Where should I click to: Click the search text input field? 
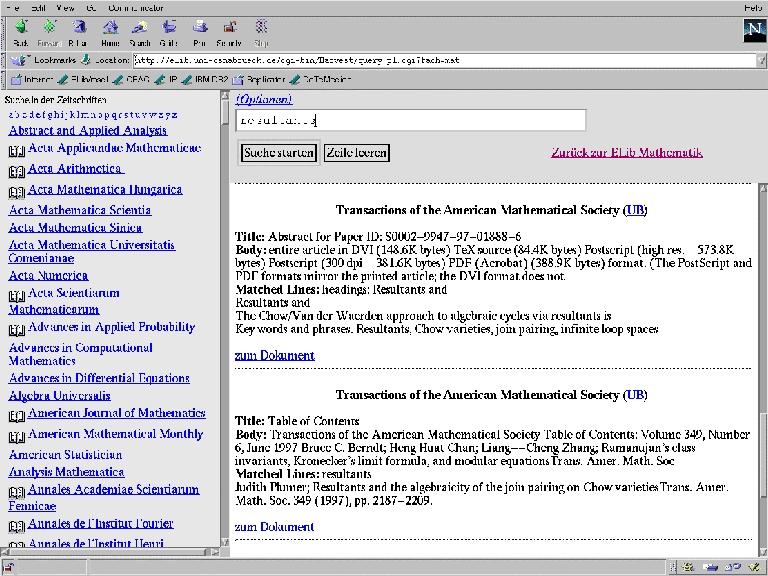click(x=410, y=120)
